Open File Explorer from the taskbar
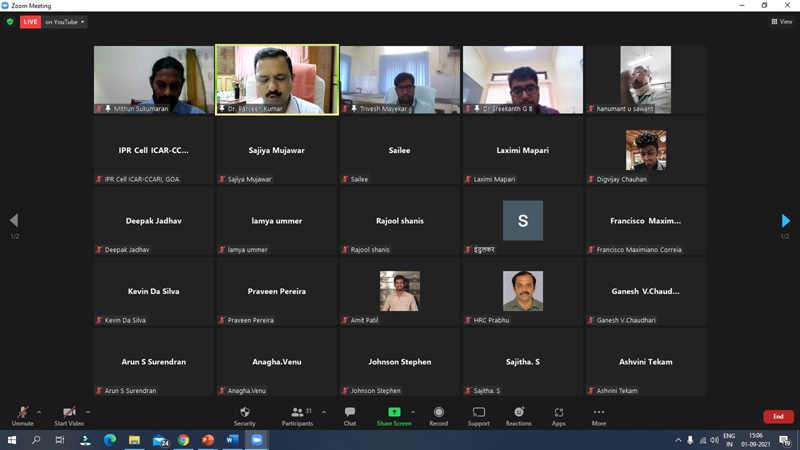Screen dimensions: 800x450 [x=134, y=440]
